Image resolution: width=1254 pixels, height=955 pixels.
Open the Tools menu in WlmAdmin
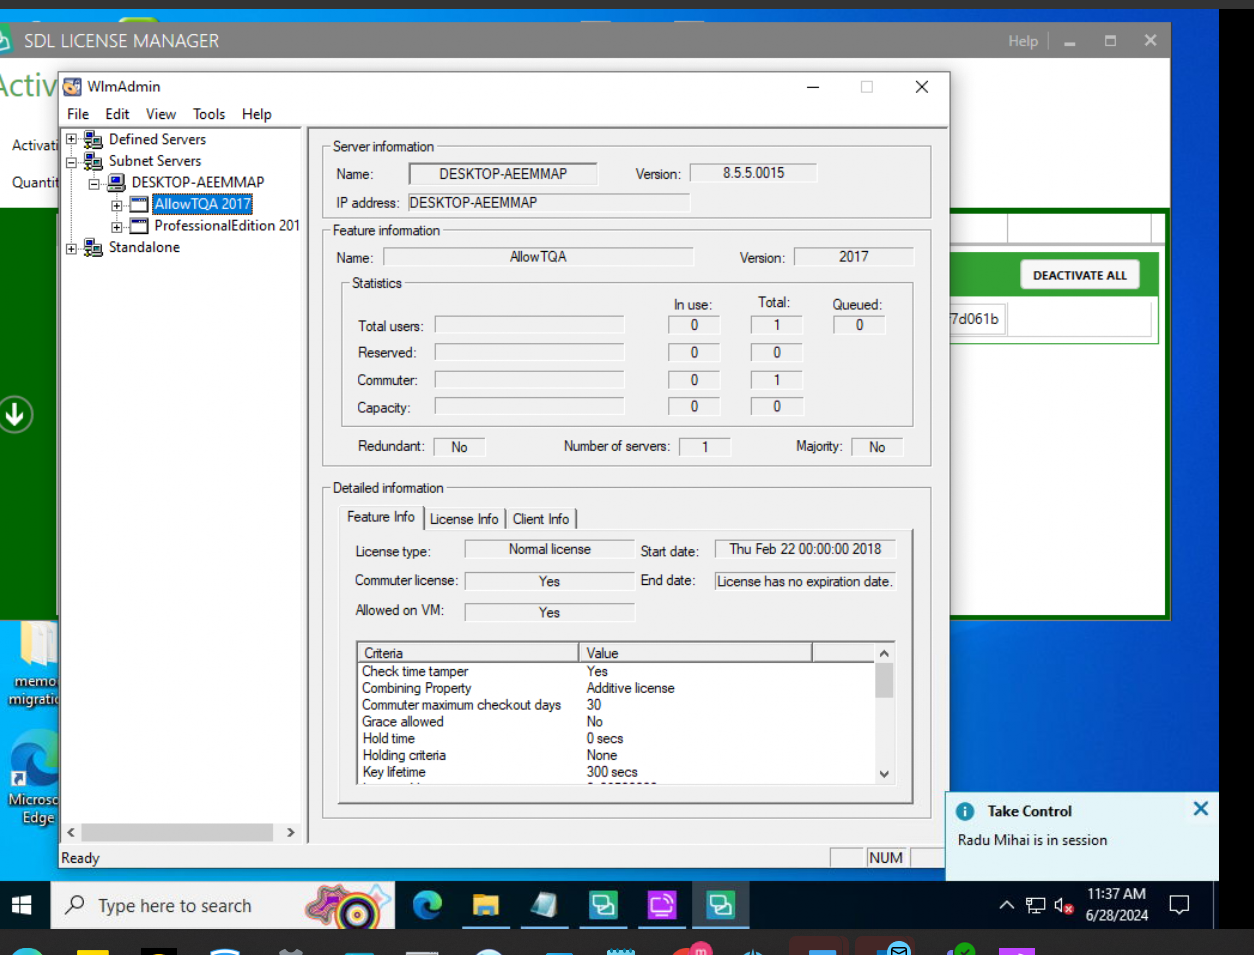tap(209, 114)
